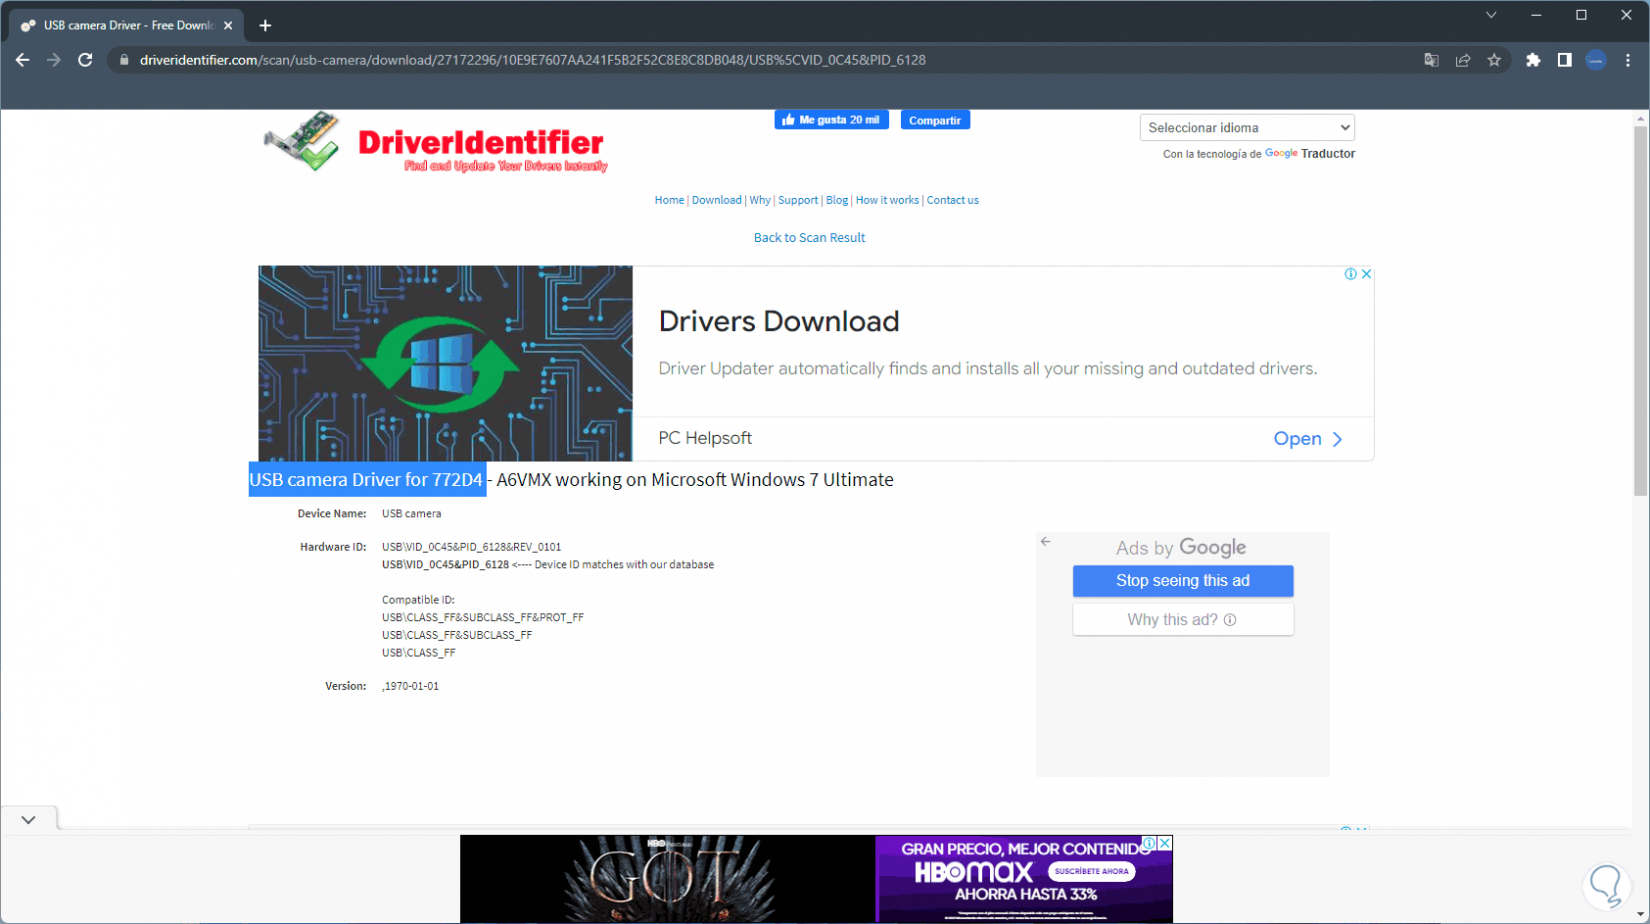Image resolution: width=1650 pixels, height=924 pixels.
Task: Click Back to Scan Result link
Action: point(809,238)
